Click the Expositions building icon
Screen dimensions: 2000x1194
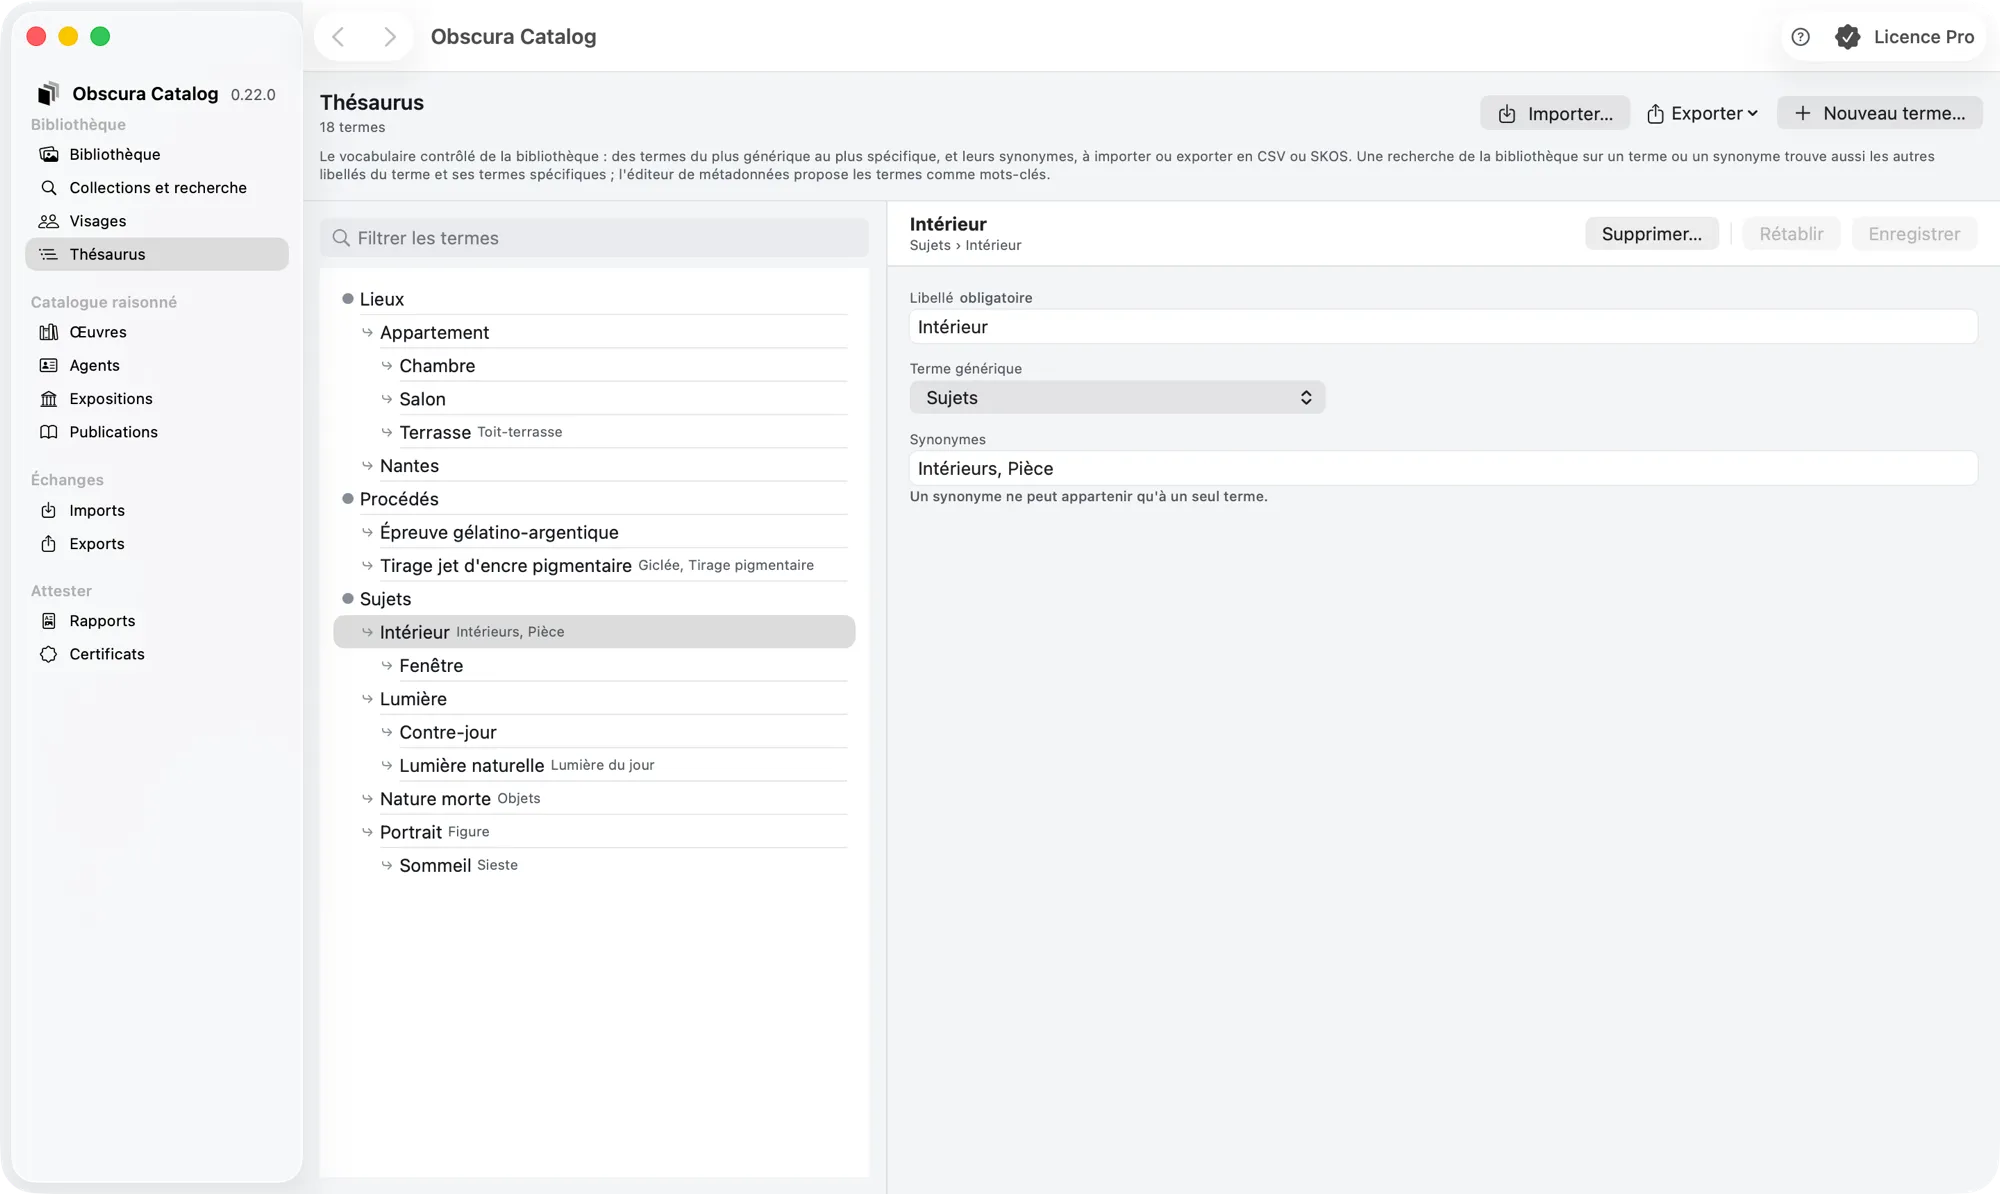point(48,398)
